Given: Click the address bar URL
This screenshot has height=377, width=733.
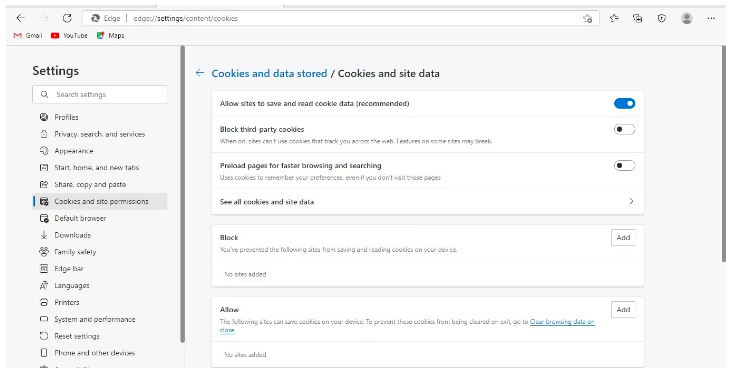Looking at the screenshot, I should click(186, 18).
